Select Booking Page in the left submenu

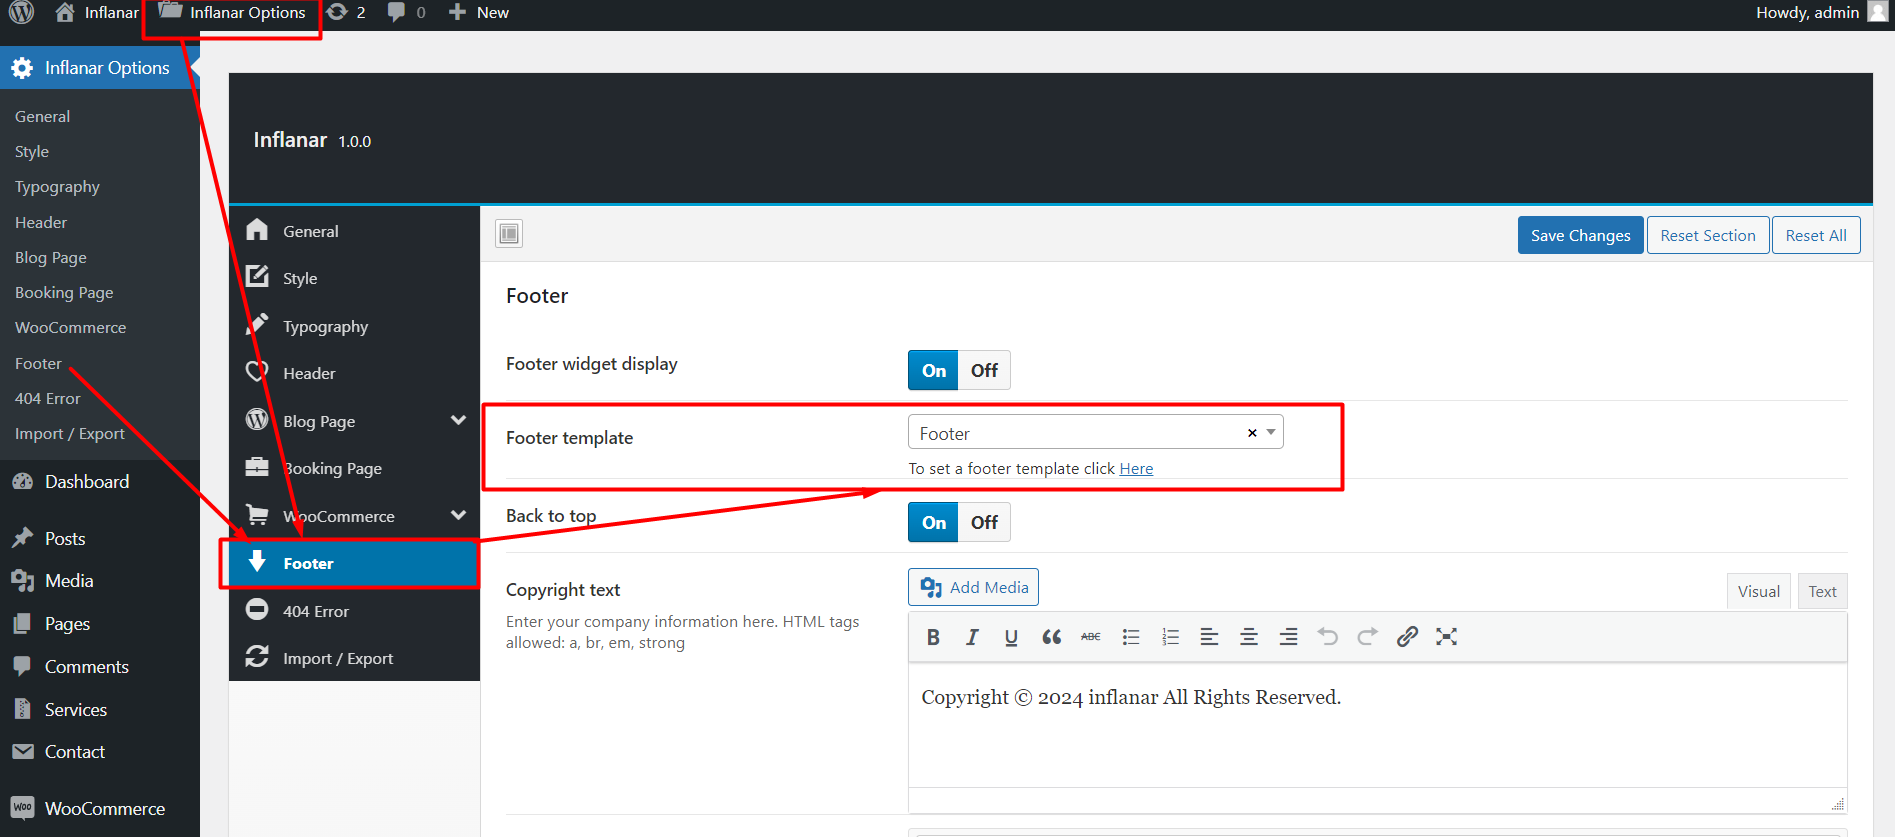pyautogui.click(x=64, y=293)
